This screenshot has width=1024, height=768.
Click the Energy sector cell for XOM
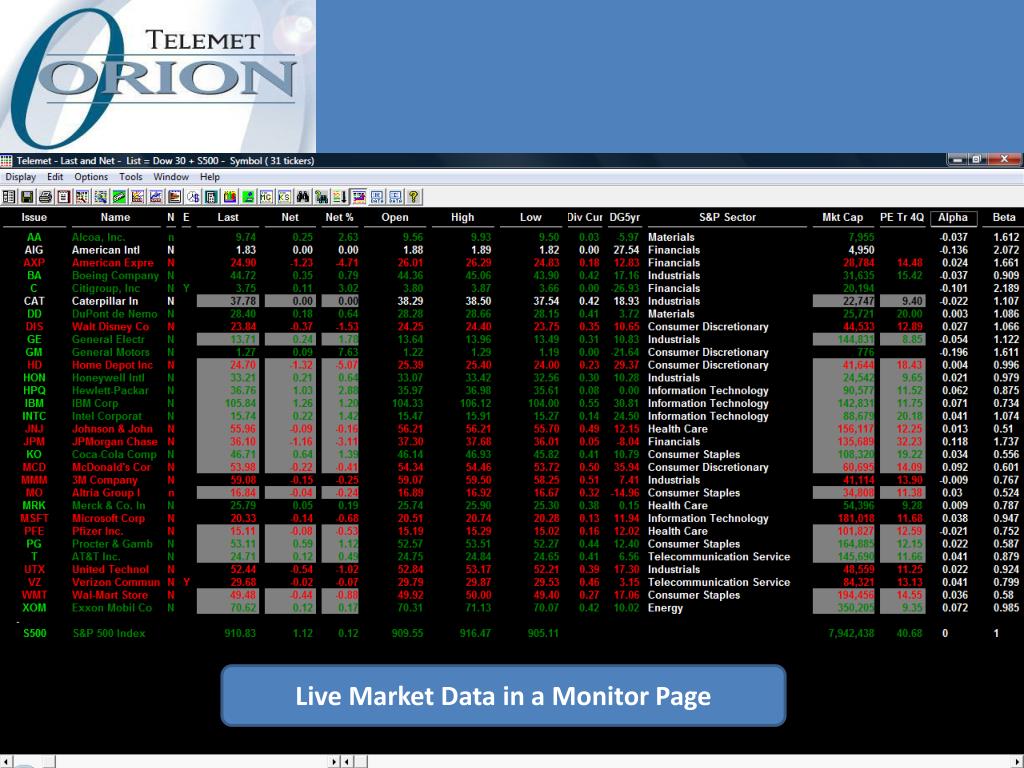(665, 608)
